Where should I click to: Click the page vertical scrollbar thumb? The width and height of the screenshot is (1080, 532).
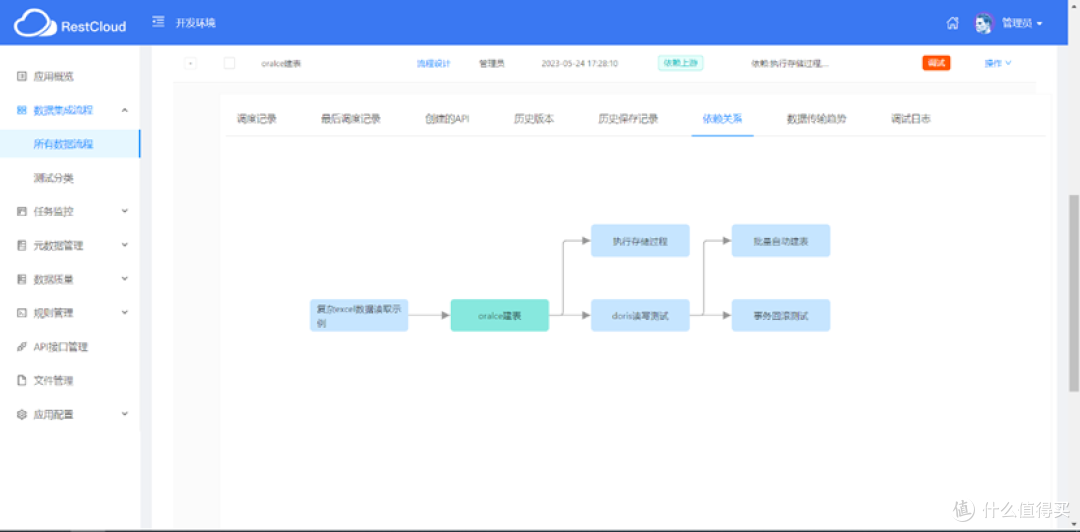click(x=1074, y=293)
